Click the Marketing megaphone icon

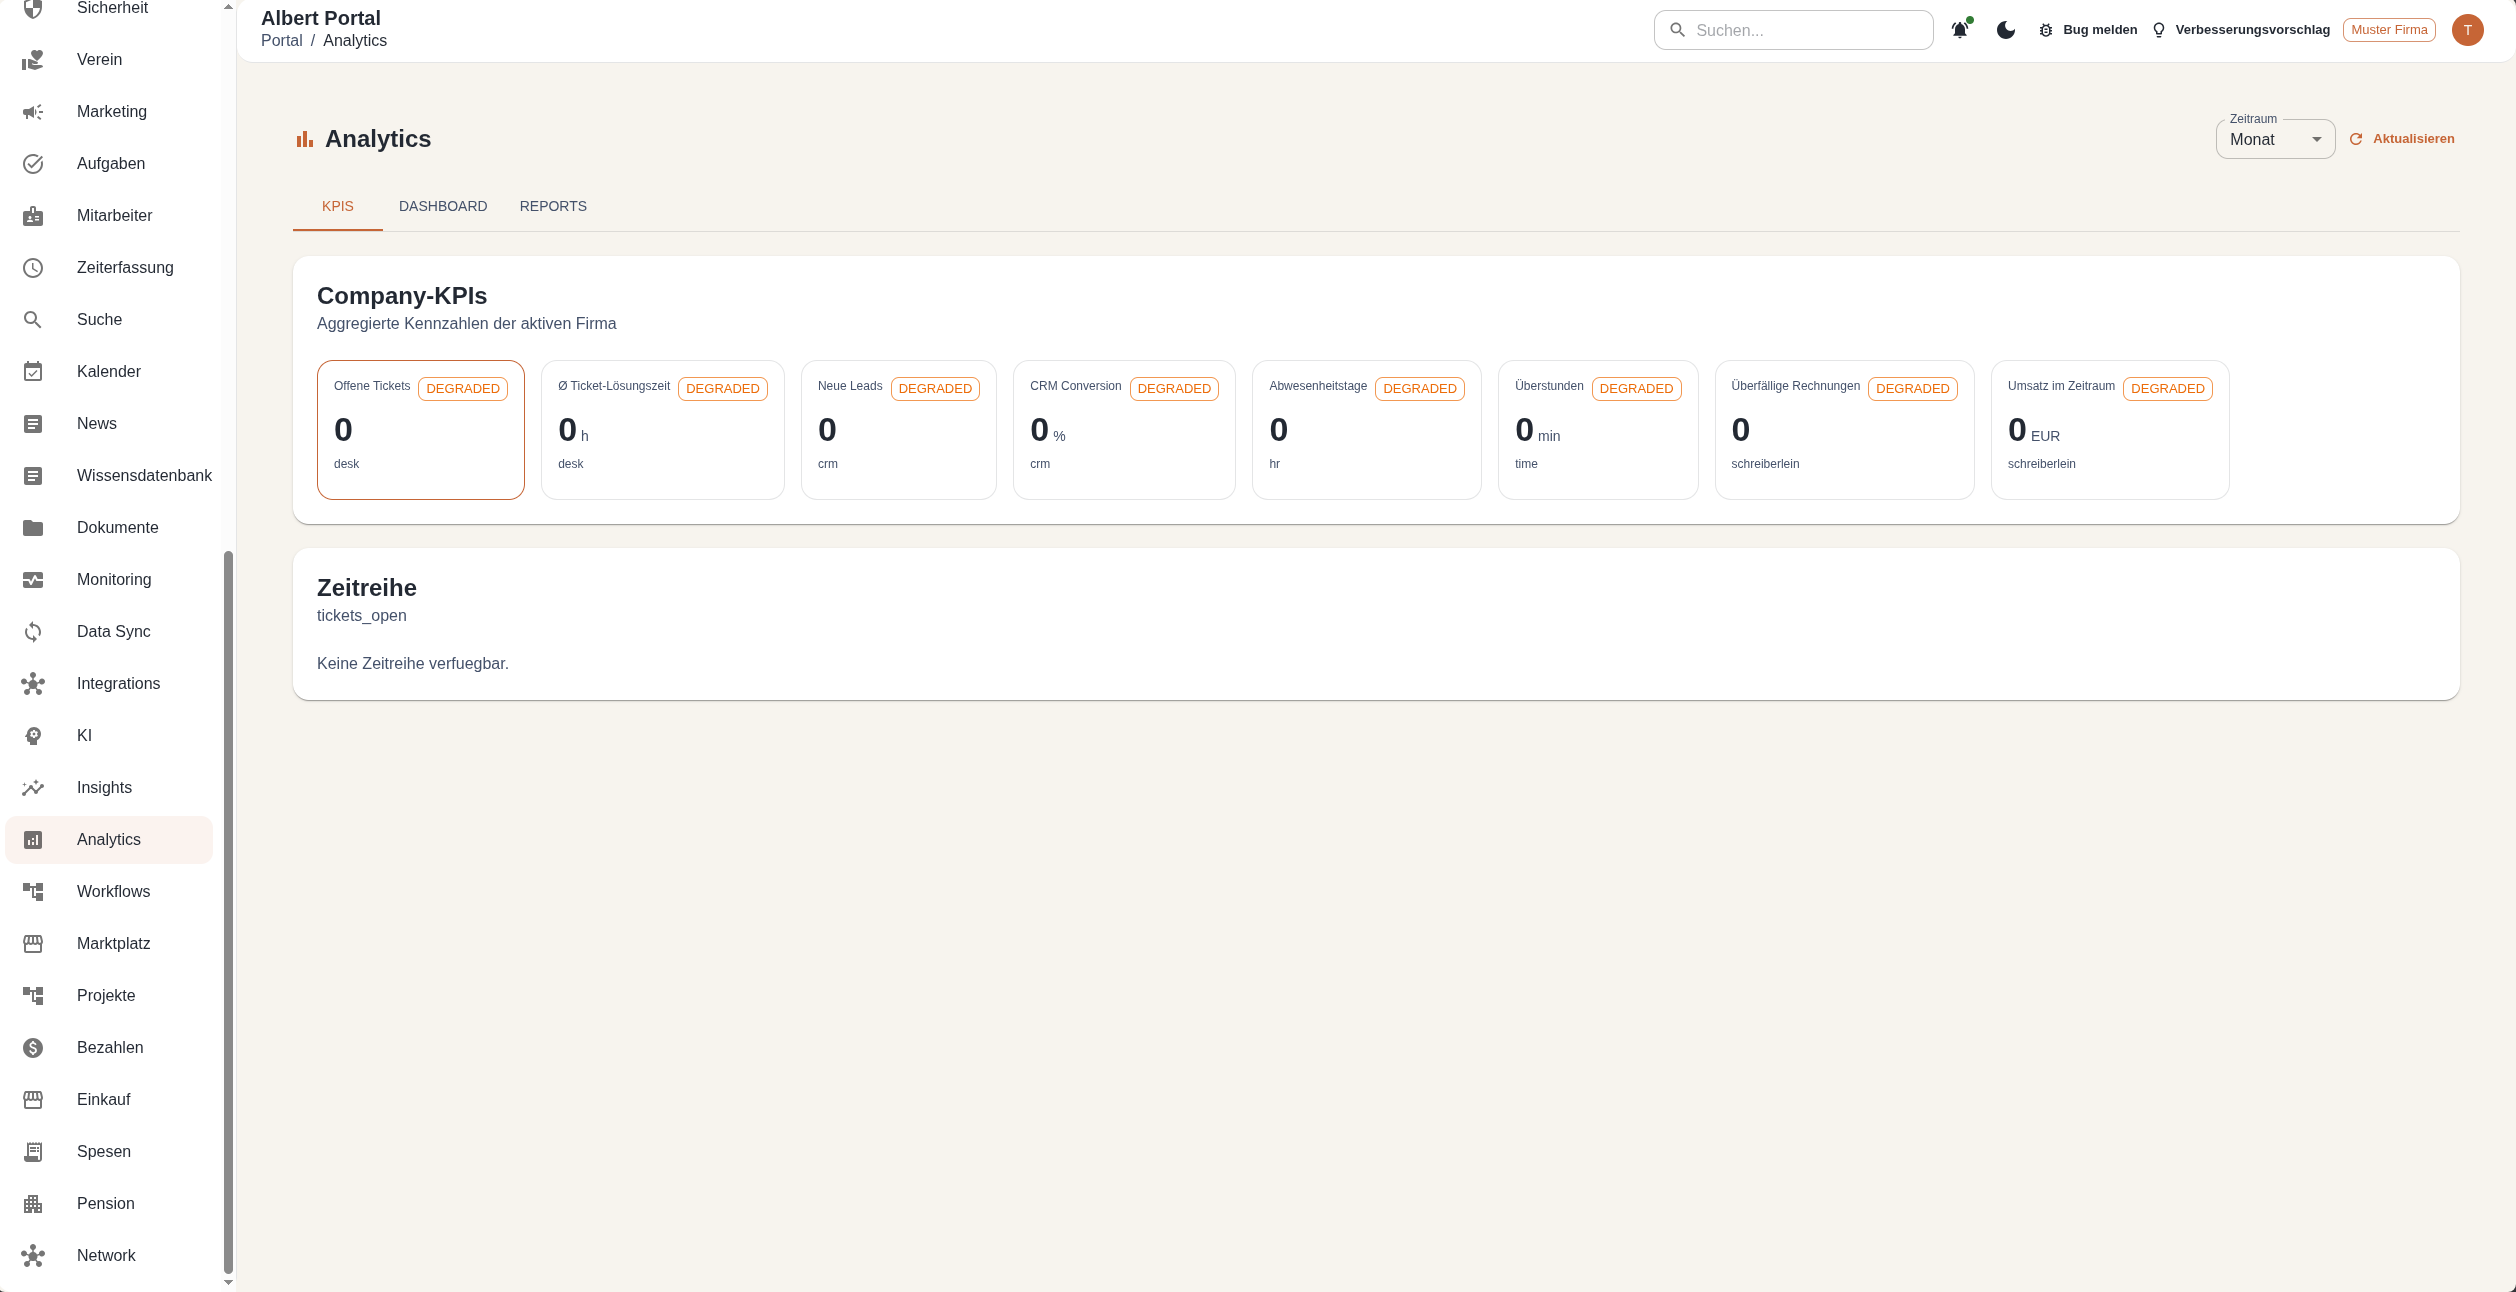coord(33,112)
